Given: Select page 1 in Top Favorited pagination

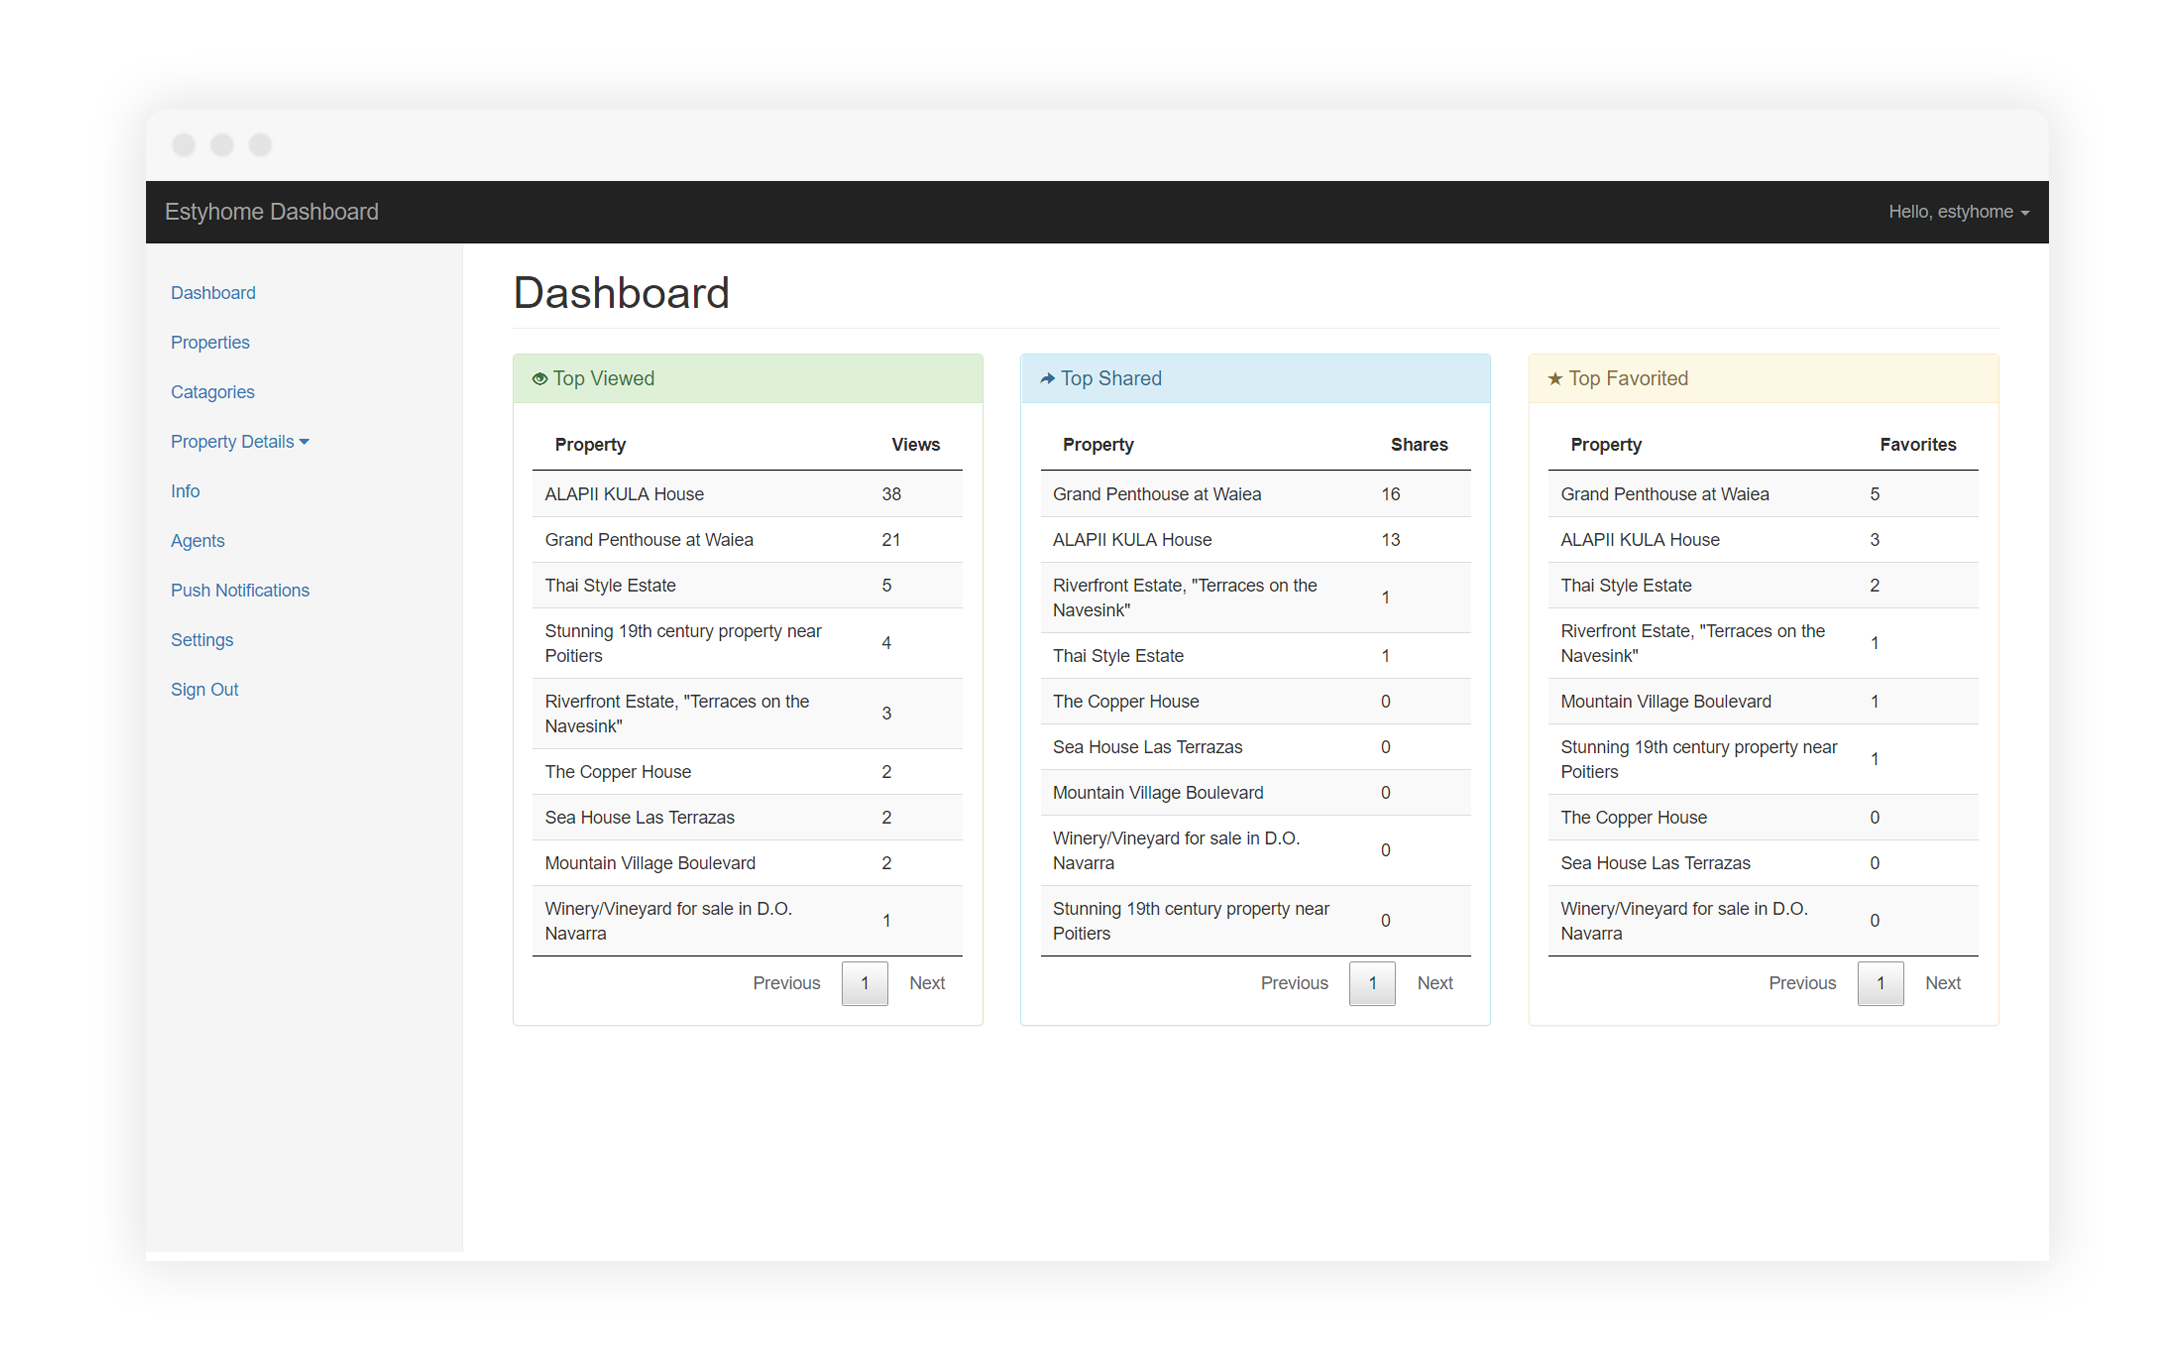Looking at the screenshot, I should tap(1880, 984).
